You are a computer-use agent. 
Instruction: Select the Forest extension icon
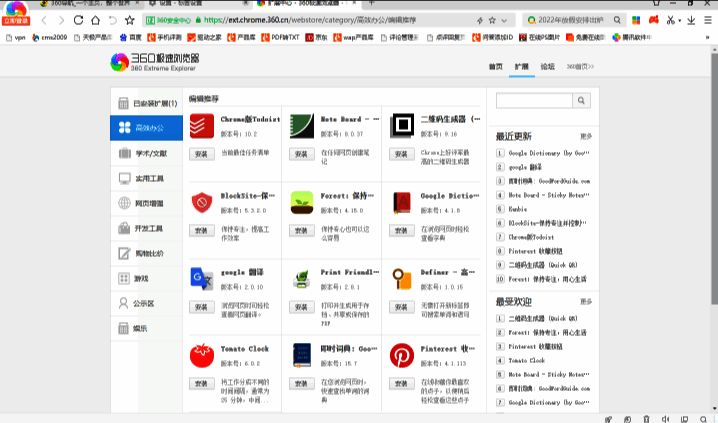(x=302, y=202)
